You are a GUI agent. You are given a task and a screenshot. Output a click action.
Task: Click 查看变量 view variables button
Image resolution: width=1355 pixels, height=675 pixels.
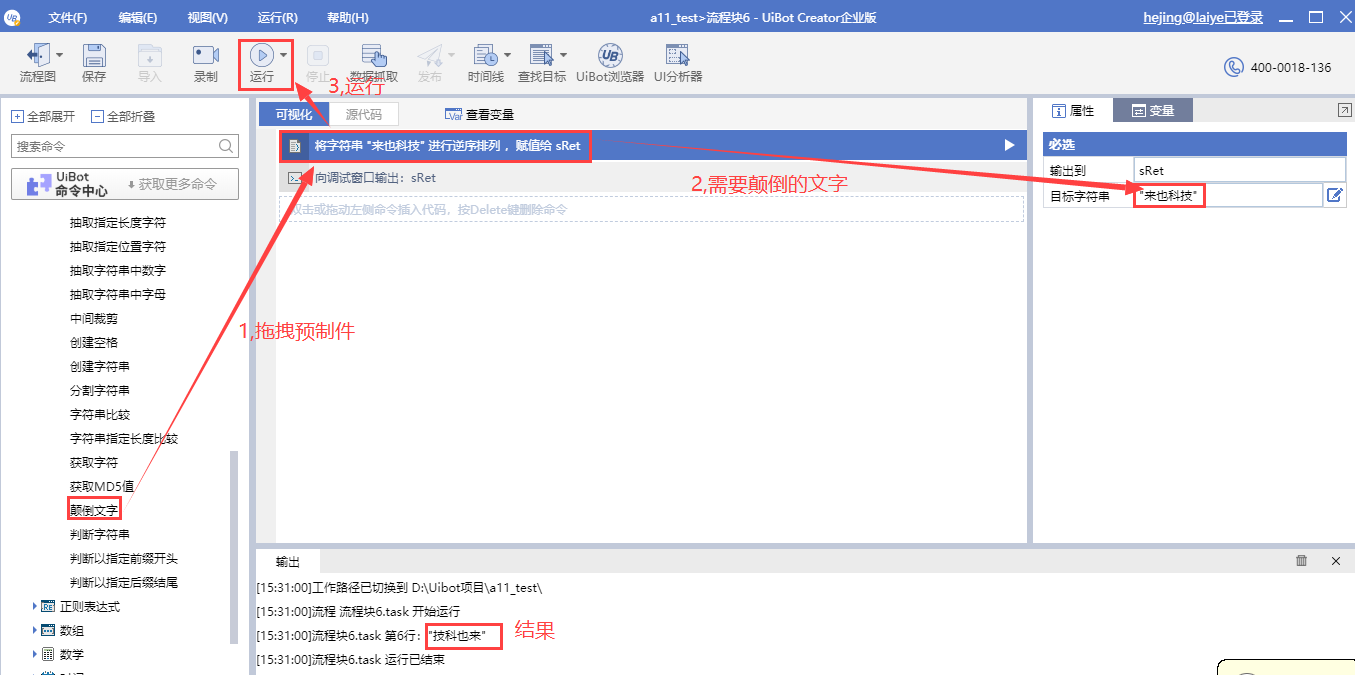click(x=480, y=115)
